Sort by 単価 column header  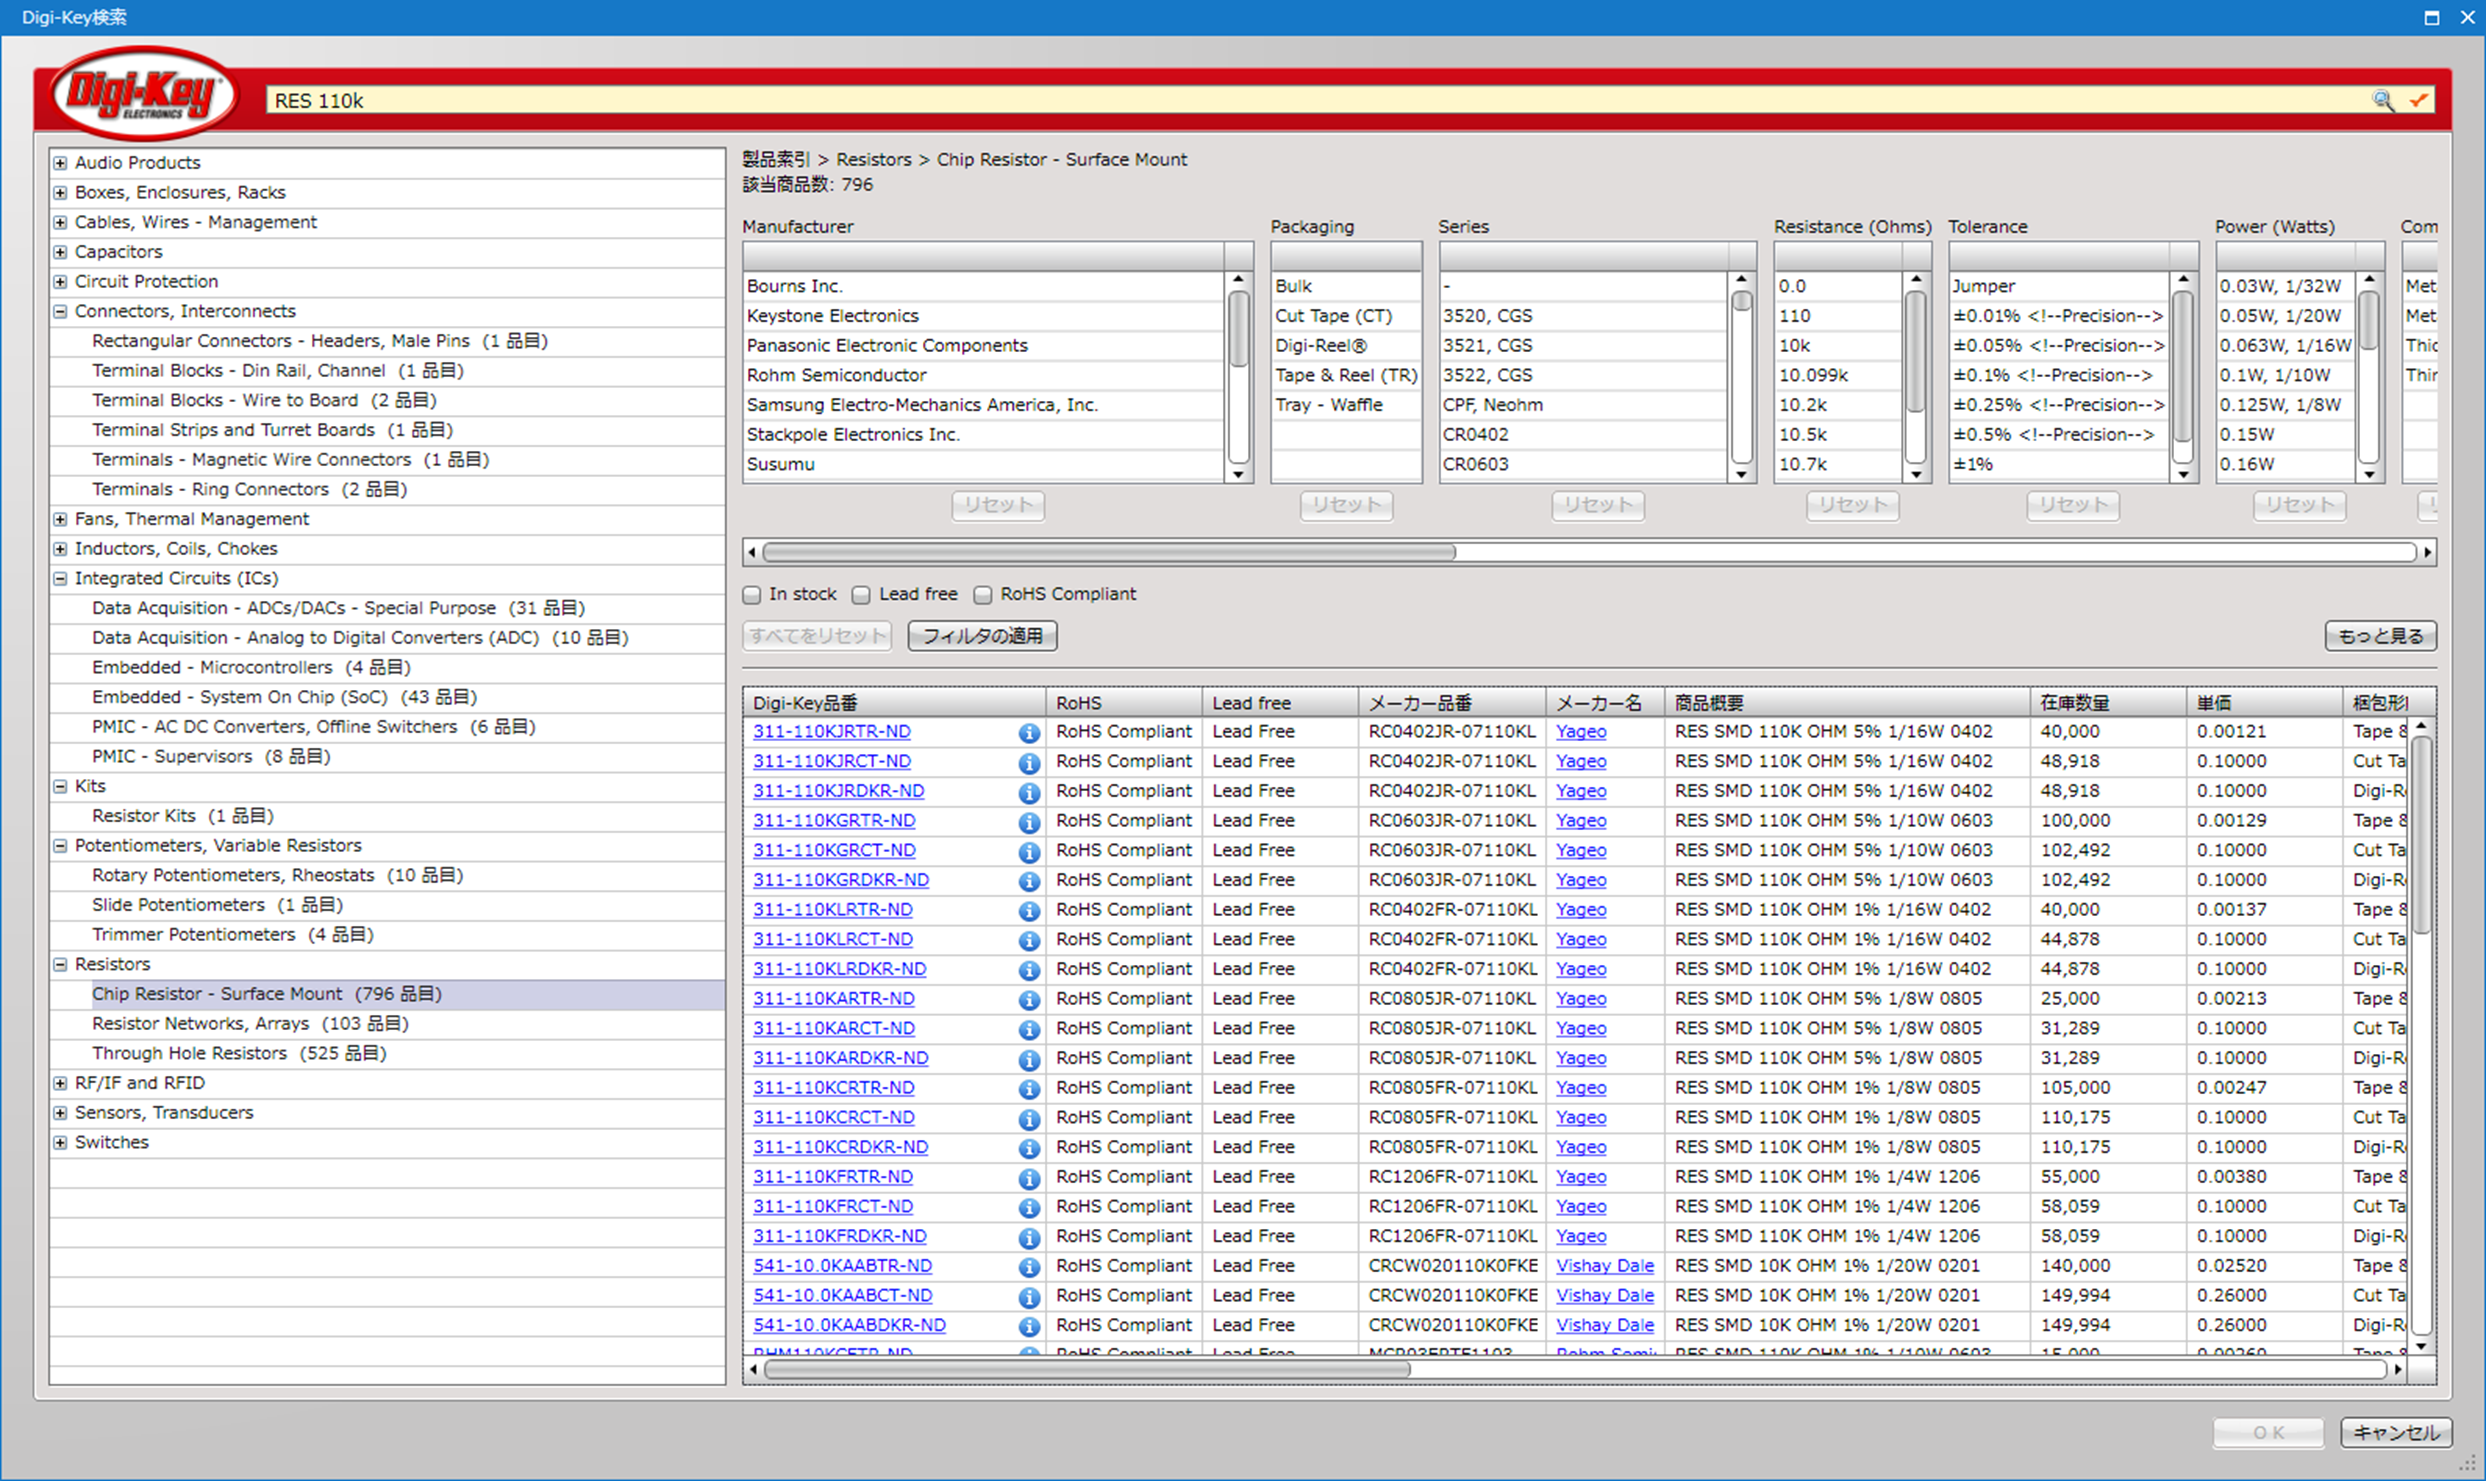[x=2264, y=703]
